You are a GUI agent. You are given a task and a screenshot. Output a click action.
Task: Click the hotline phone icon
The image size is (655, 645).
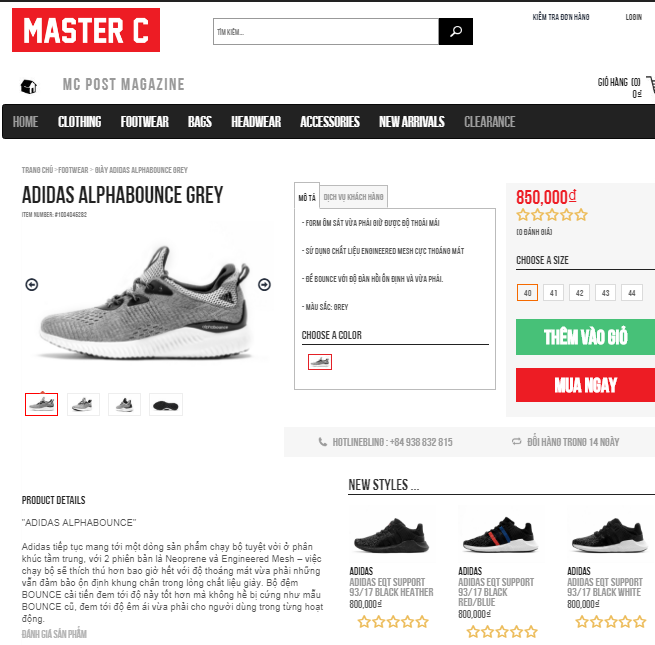(322, 442)
